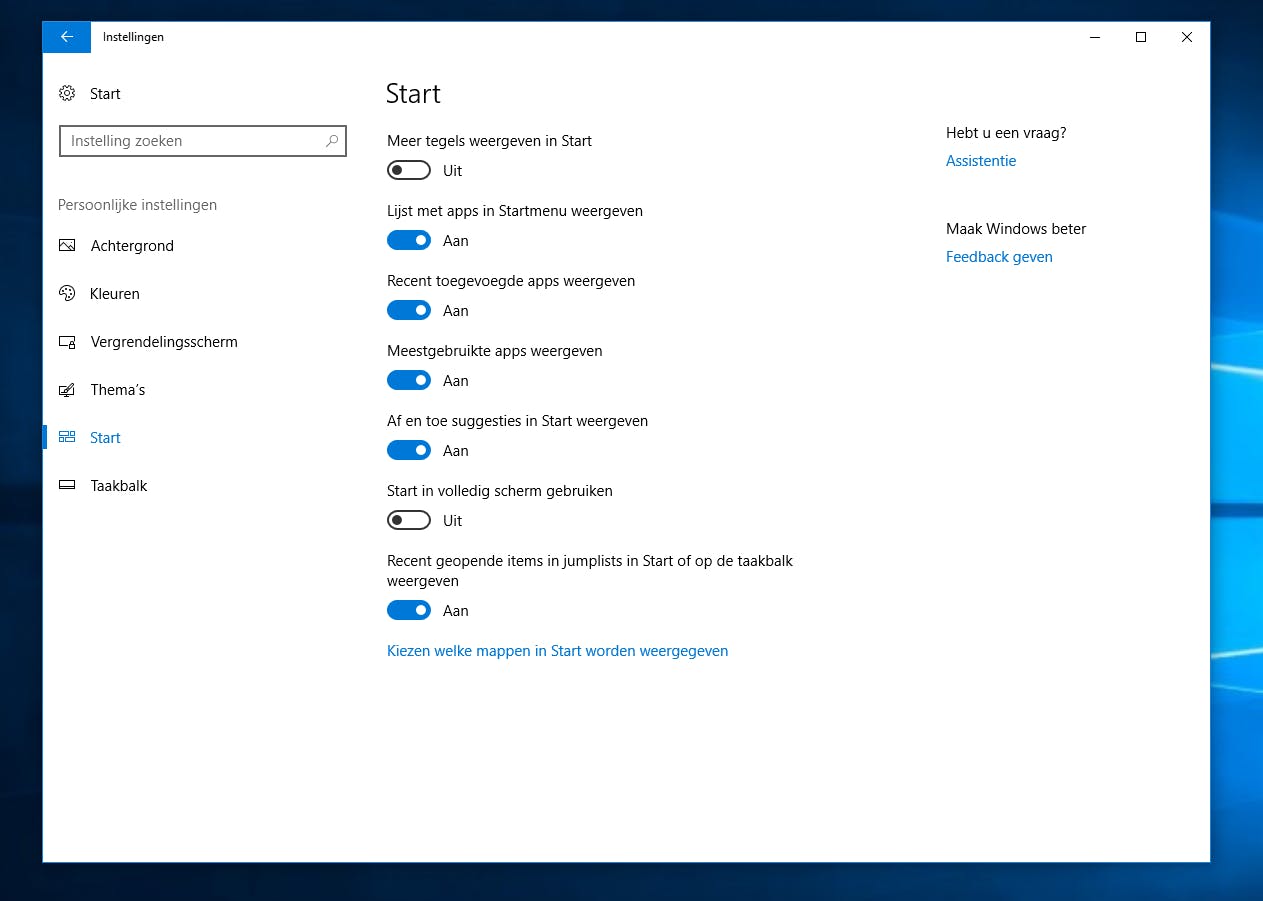Click the Kleuren palette icon
Screen dimensions: 1263x901
point(67,293)
